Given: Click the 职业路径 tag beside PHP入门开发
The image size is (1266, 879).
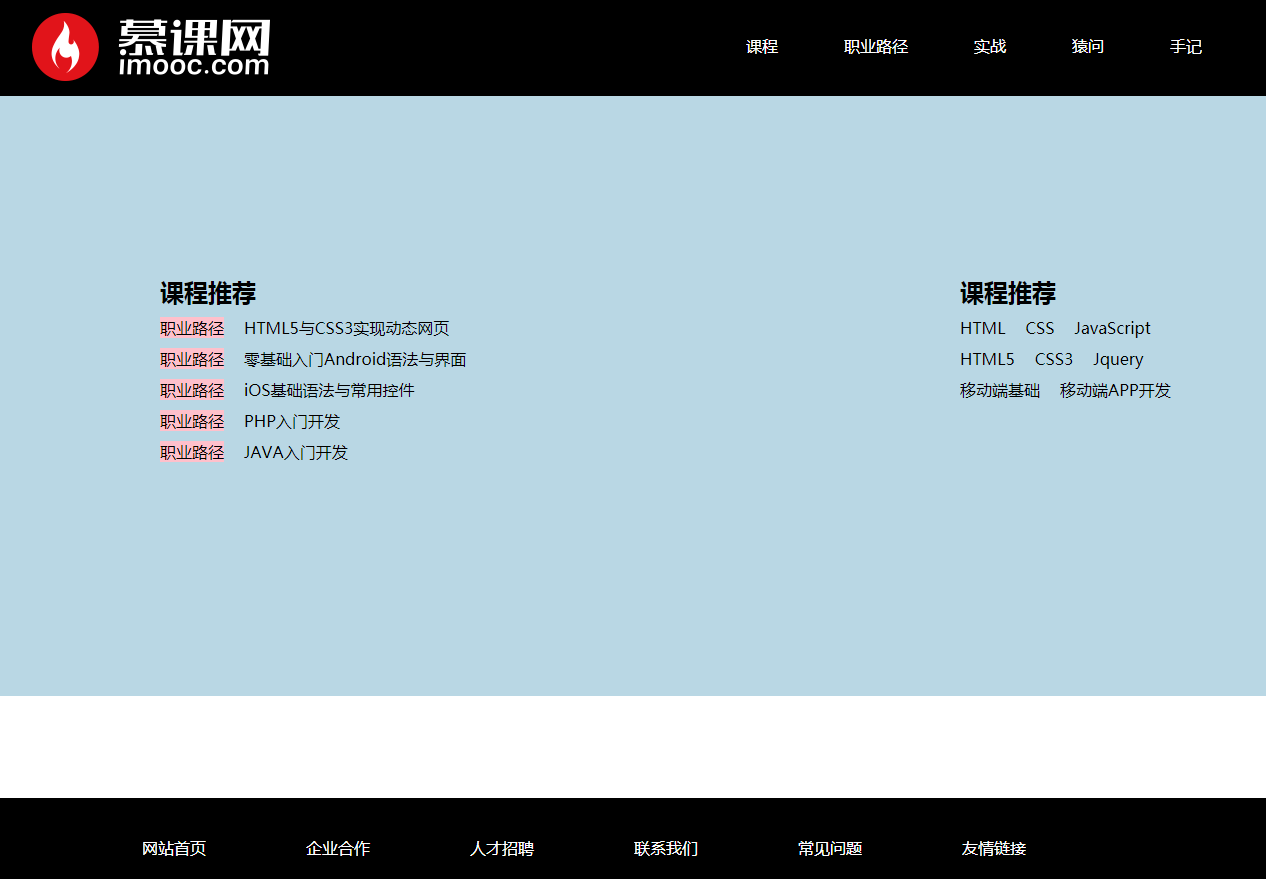Looking at the screenshot, I should point(192,421).
